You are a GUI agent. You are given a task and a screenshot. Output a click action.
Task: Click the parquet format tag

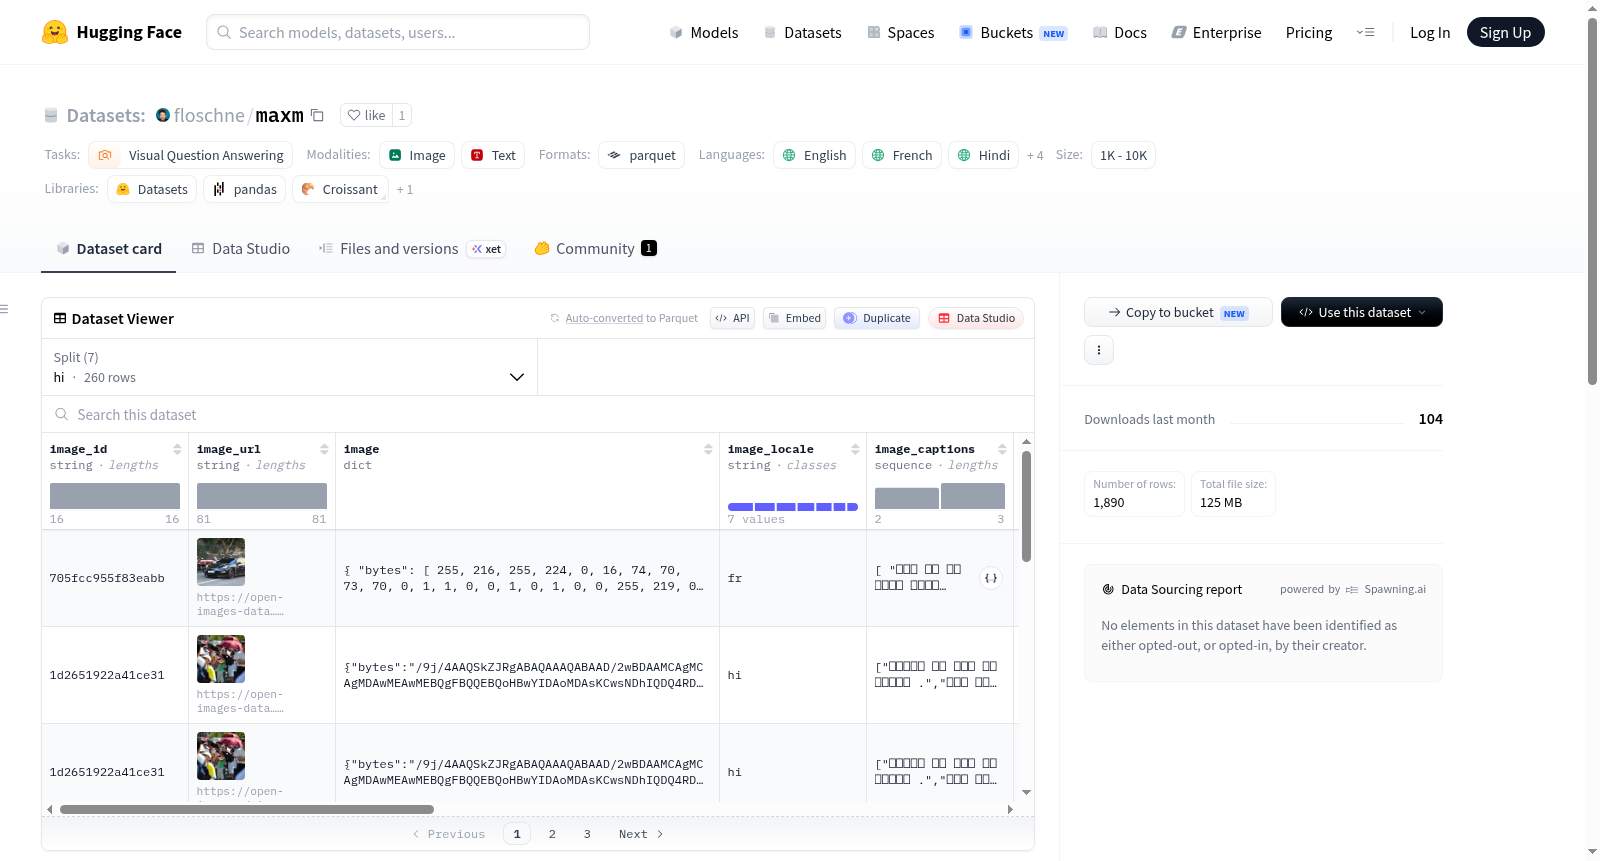(641, 155)
